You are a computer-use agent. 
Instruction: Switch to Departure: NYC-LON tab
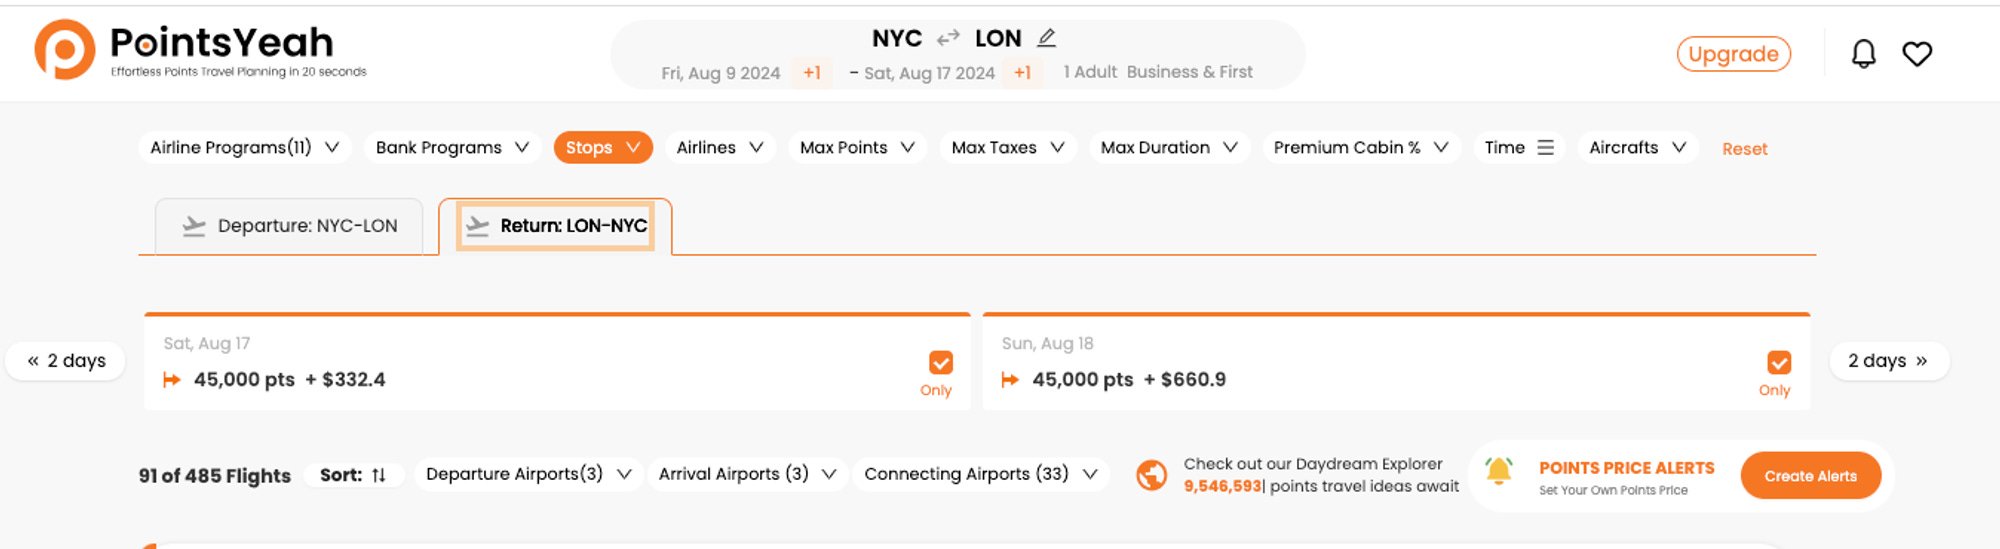coord(289,226)
